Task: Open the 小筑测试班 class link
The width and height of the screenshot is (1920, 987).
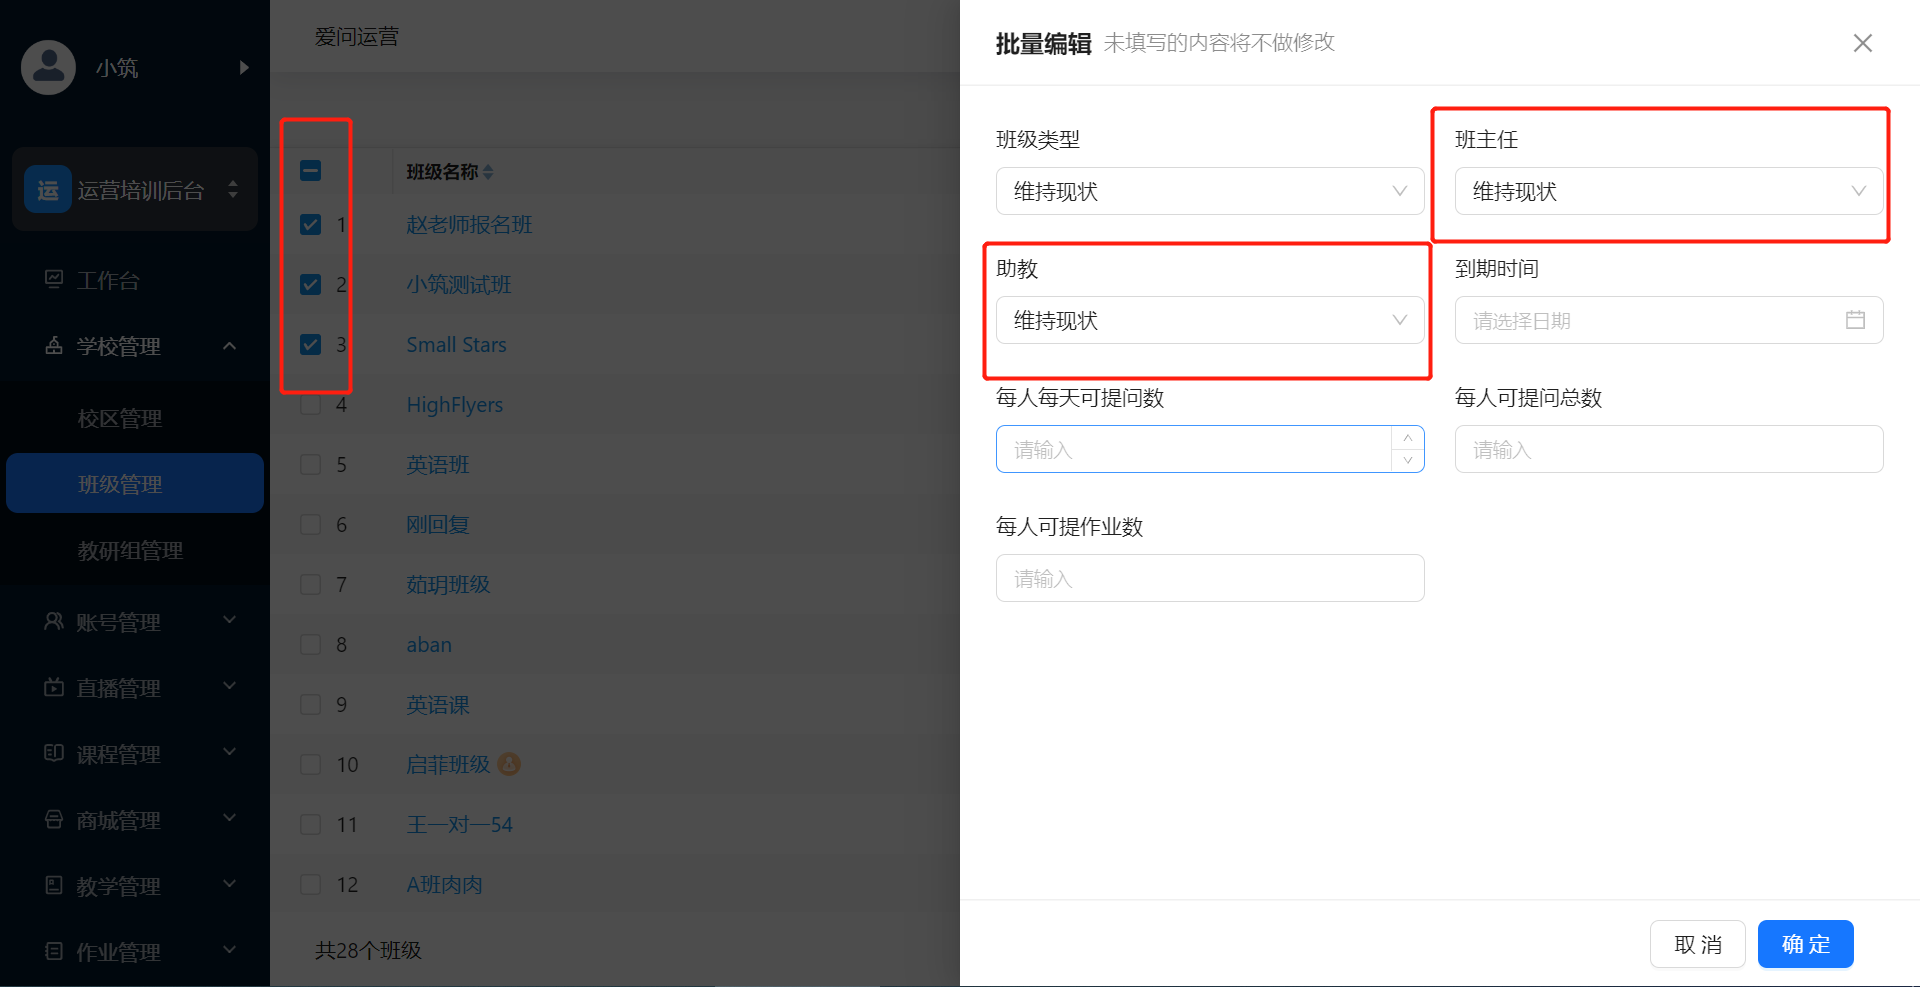Action: coord(459,284)
